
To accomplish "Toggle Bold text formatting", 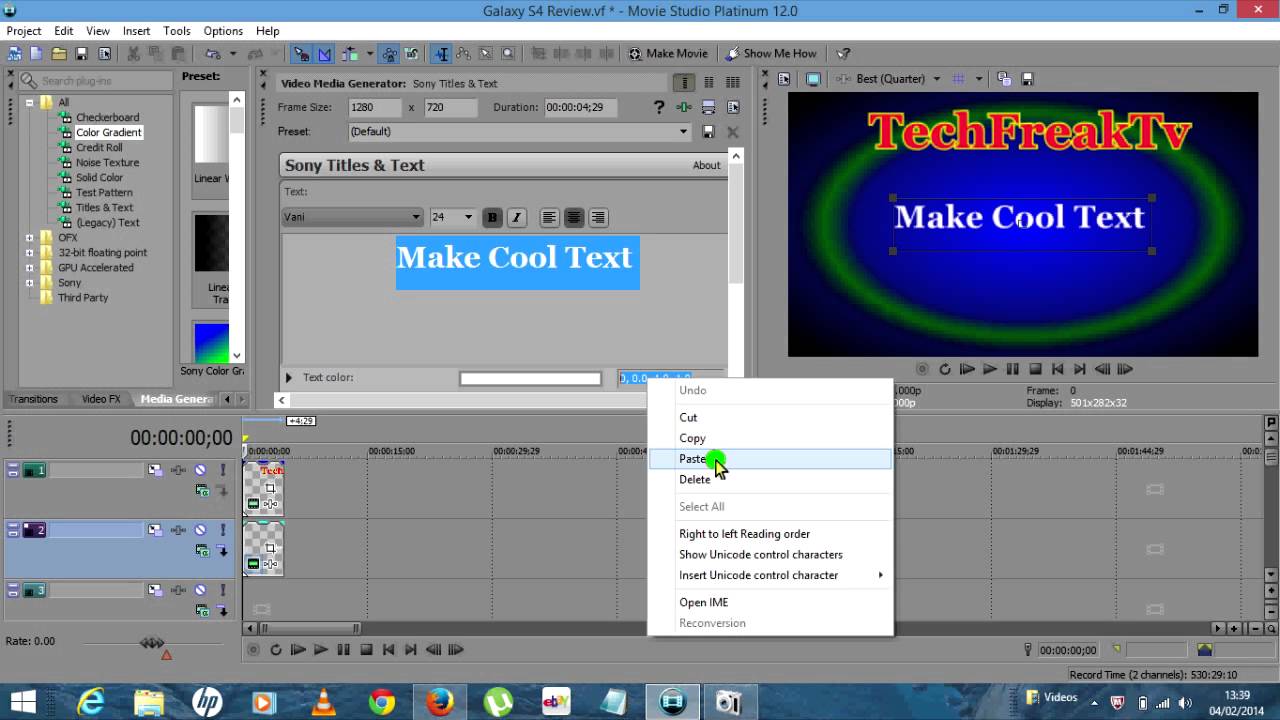I will tap(492, 217).
